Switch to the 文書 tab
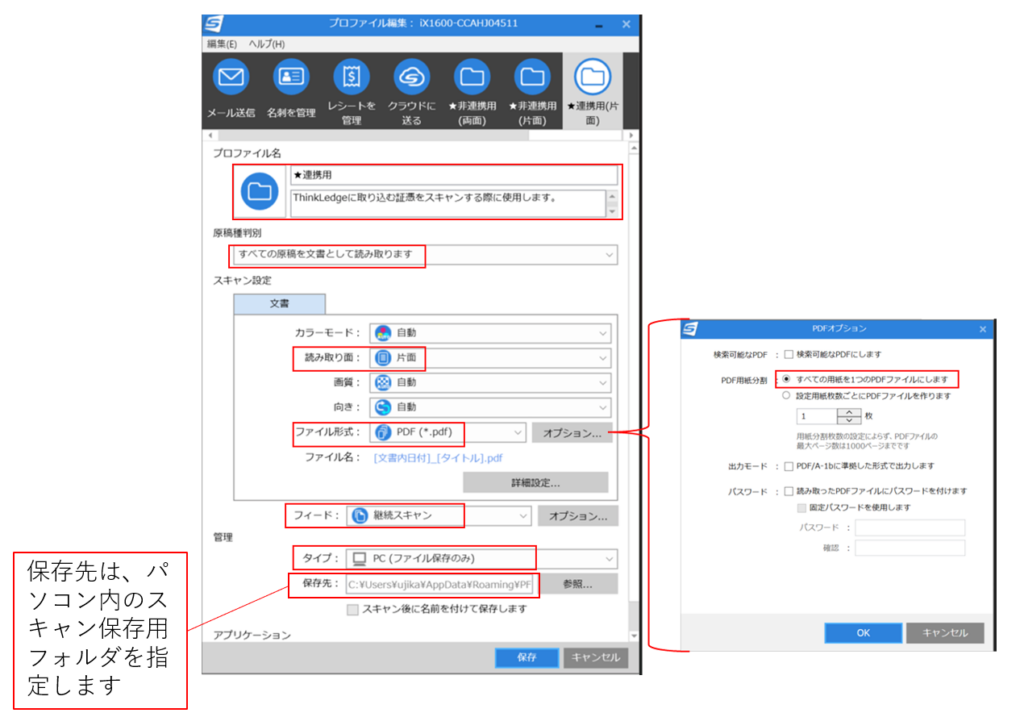 [x=279, y=304]
